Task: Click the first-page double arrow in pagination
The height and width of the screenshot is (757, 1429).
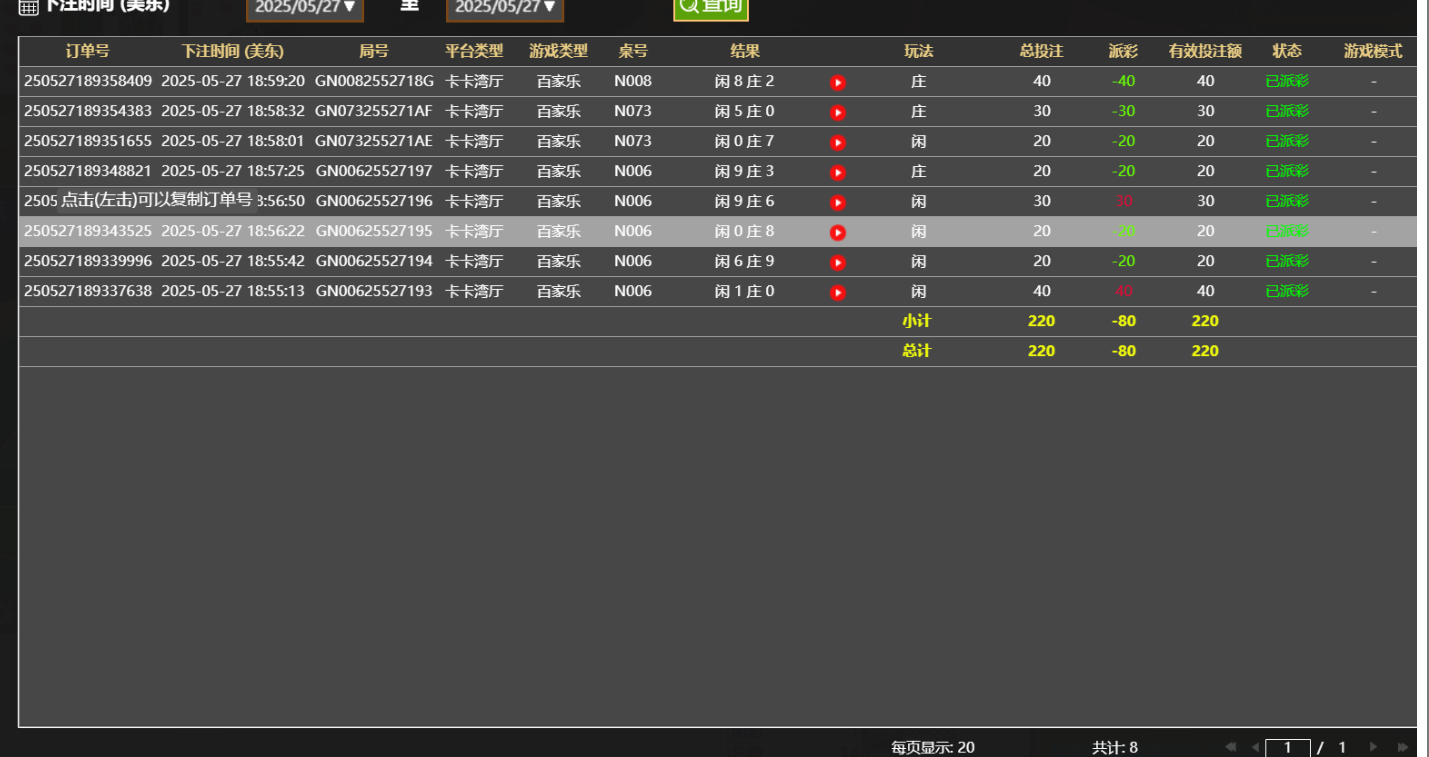Action: coord(1232,747)
